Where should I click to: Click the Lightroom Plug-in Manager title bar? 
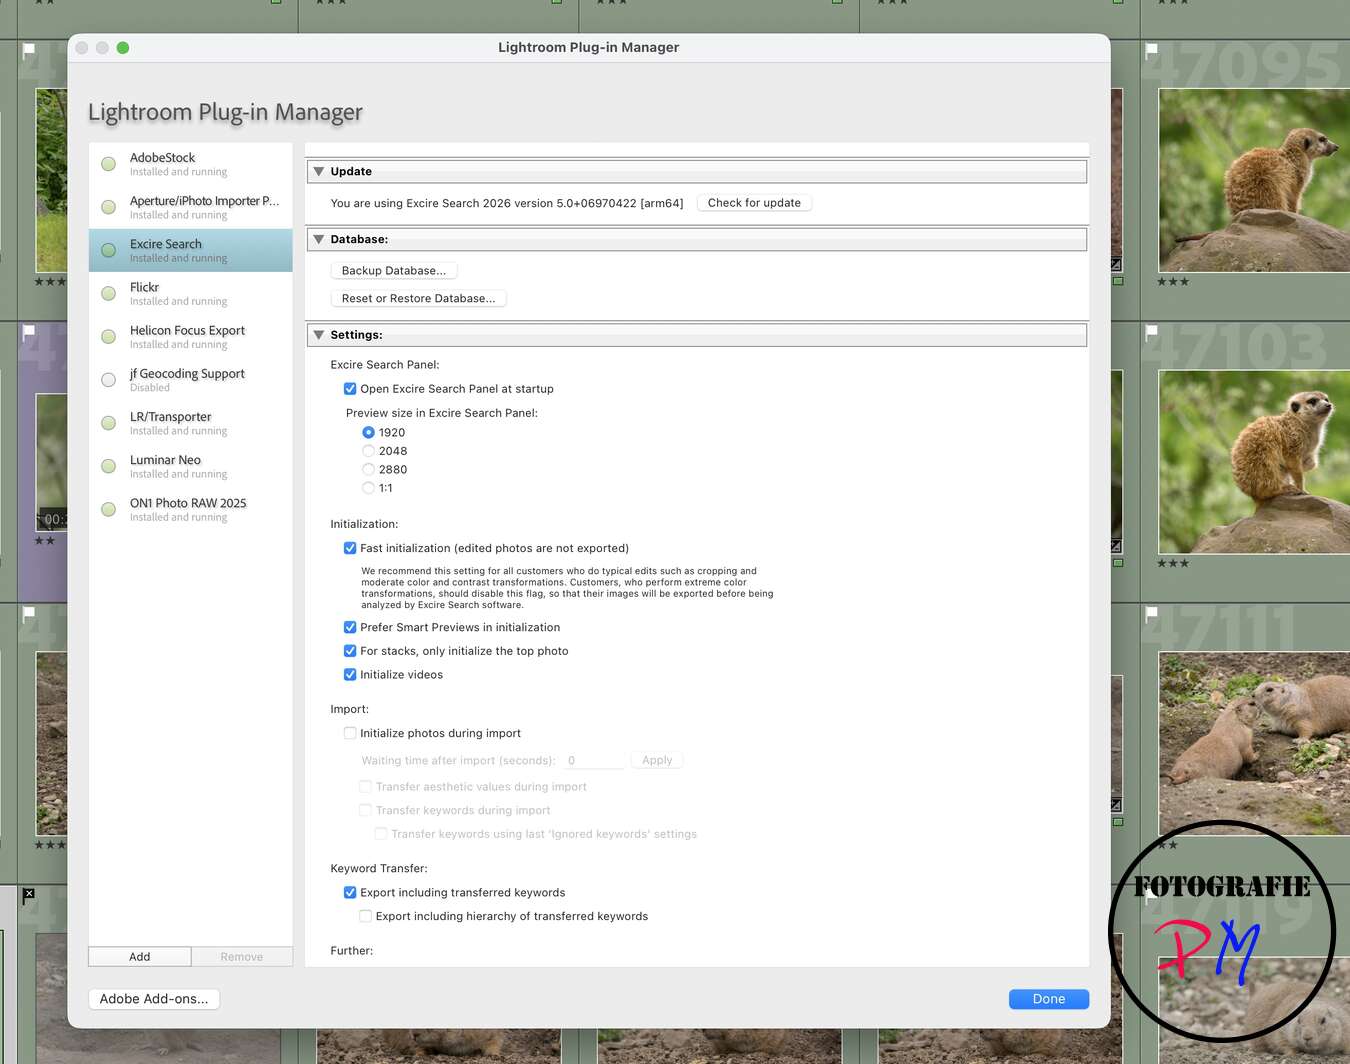pos(589,47)
